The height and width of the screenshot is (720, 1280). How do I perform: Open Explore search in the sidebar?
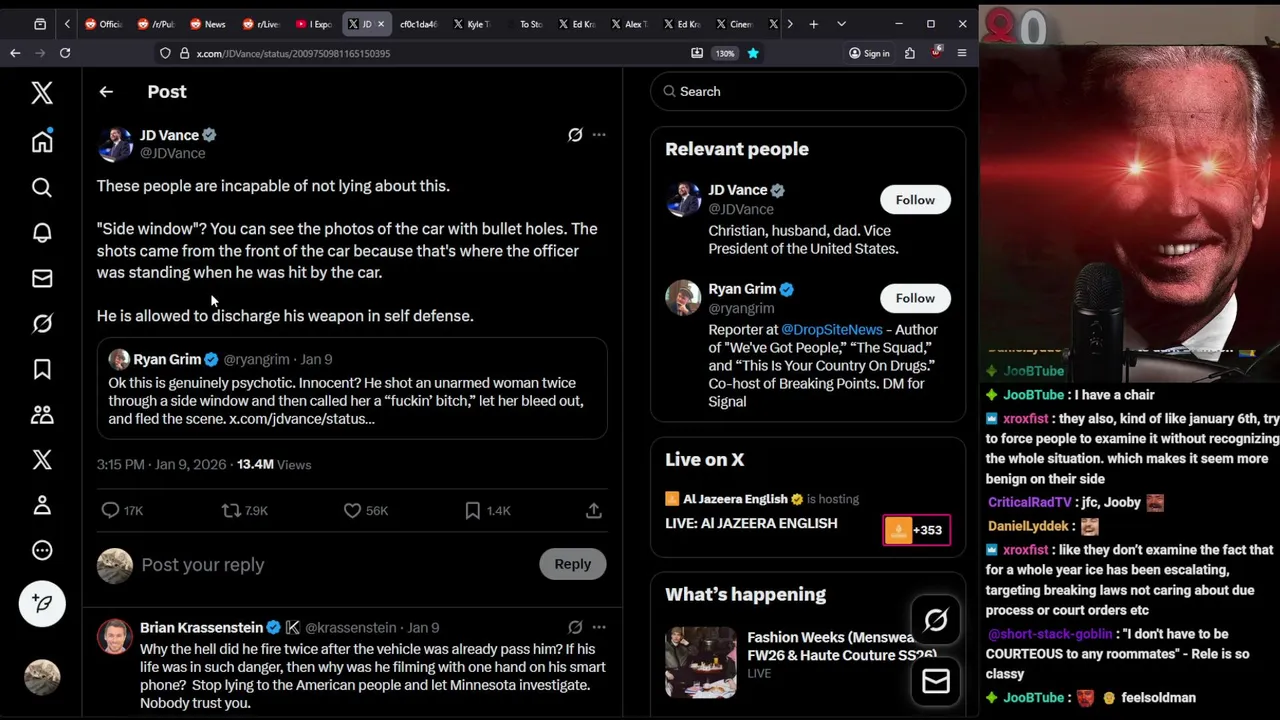(x=42, y=187)
